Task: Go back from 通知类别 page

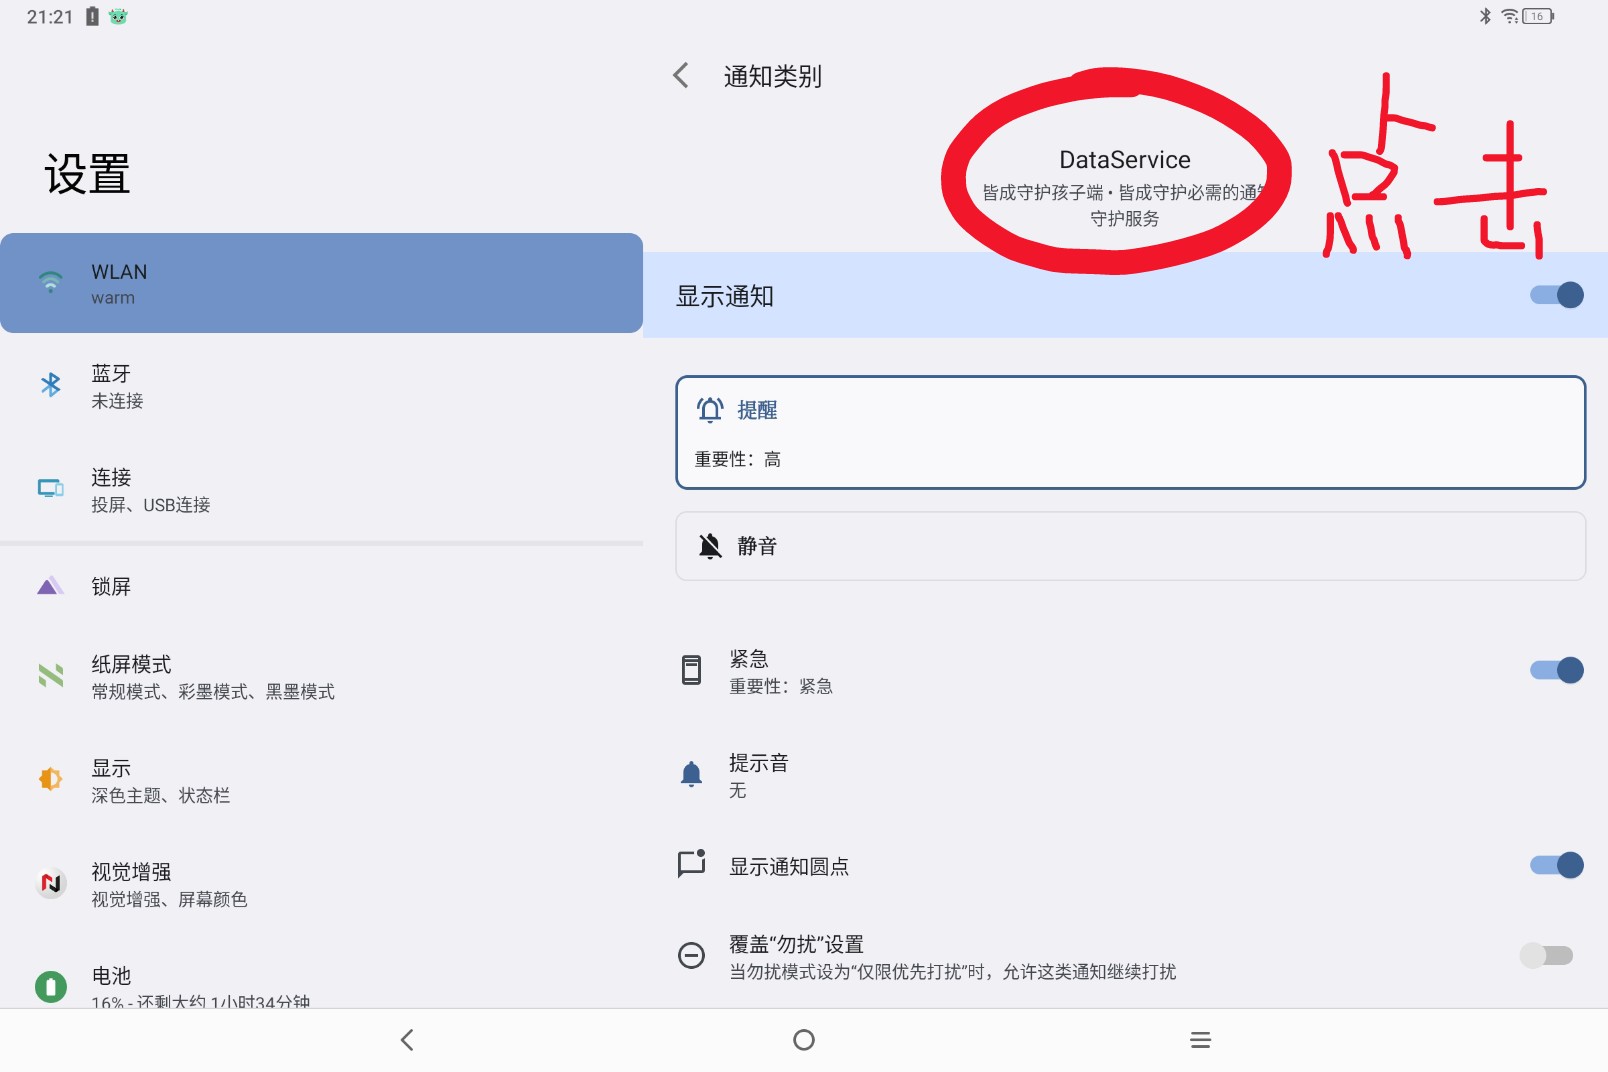Action: tap(681, 76)
